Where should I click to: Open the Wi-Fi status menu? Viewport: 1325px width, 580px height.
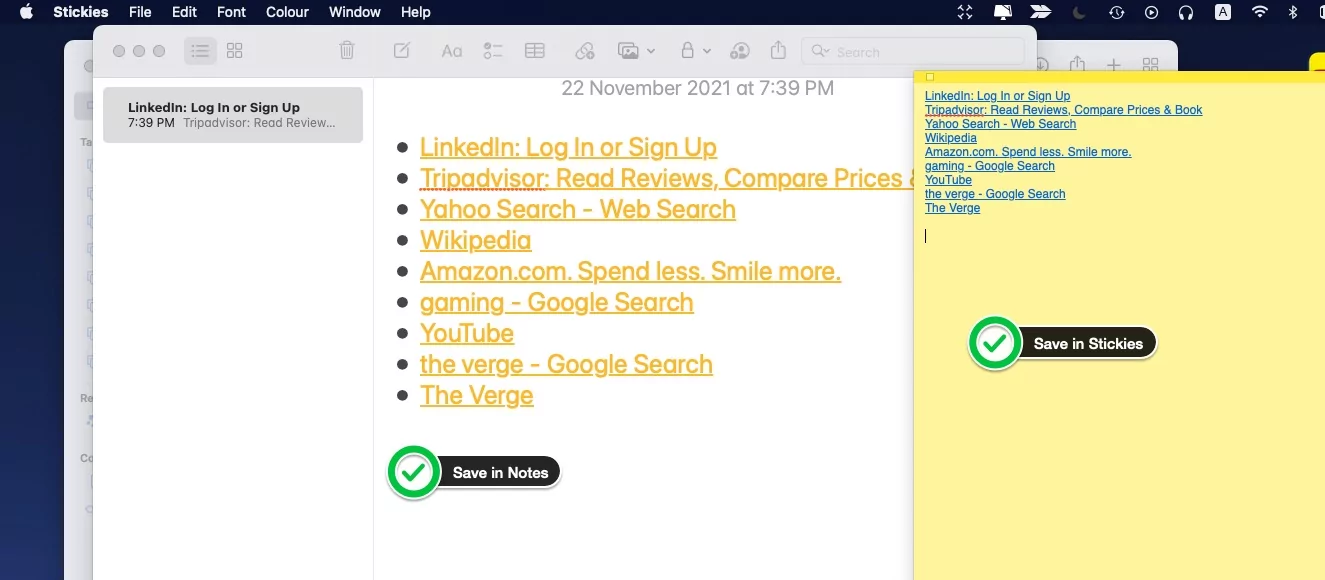coord(1260,12)
